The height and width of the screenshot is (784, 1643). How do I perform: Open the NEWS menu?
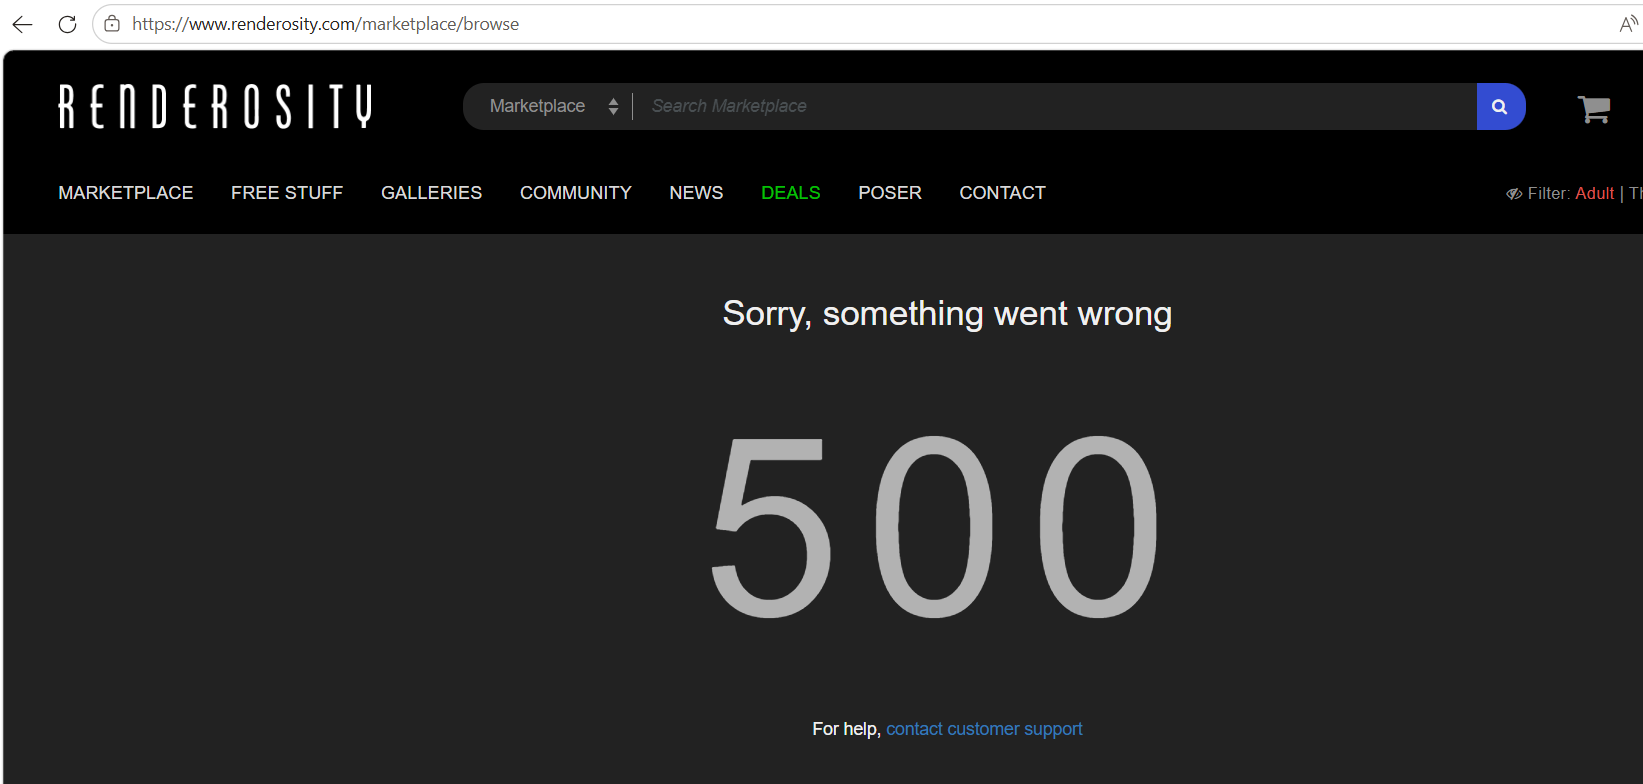click(696, 193)
